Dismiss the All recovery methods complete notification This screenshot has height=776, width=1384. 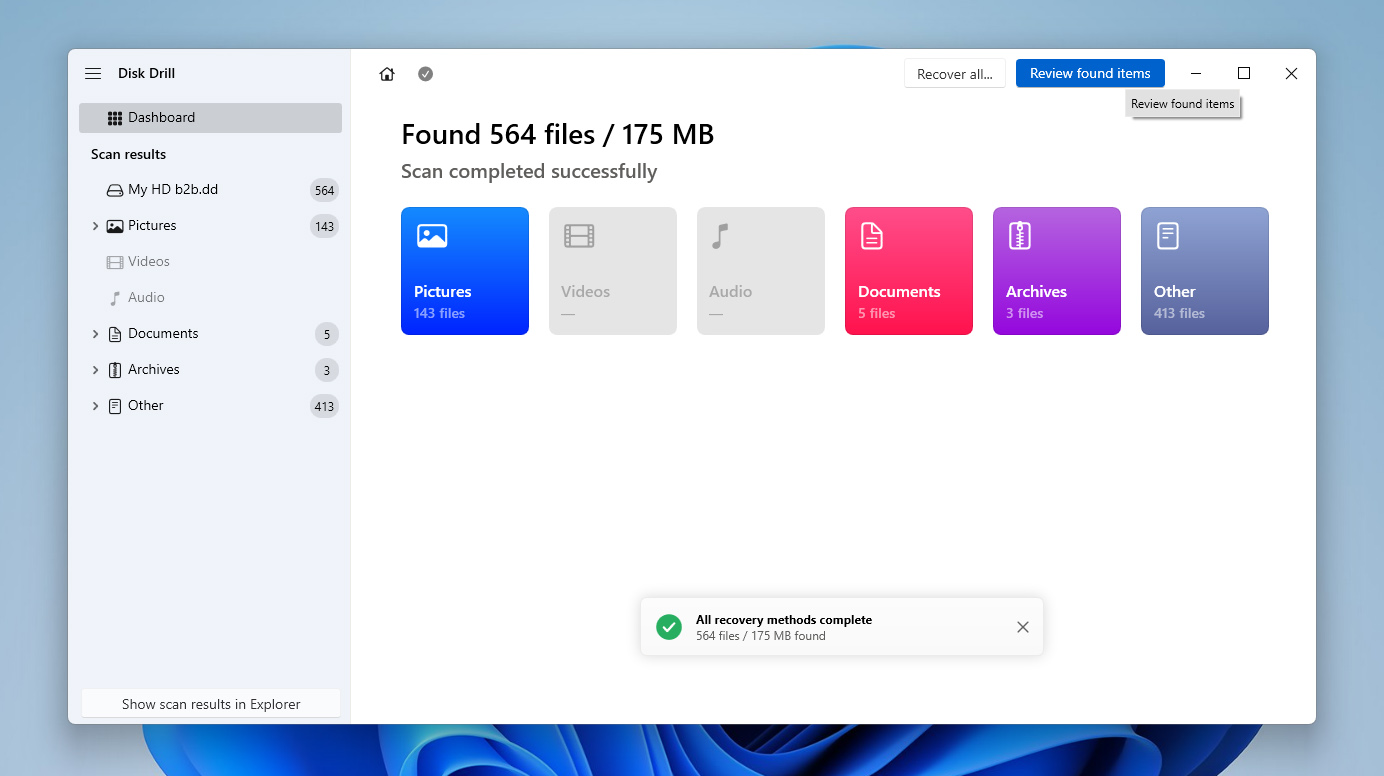click(1022, 627)
